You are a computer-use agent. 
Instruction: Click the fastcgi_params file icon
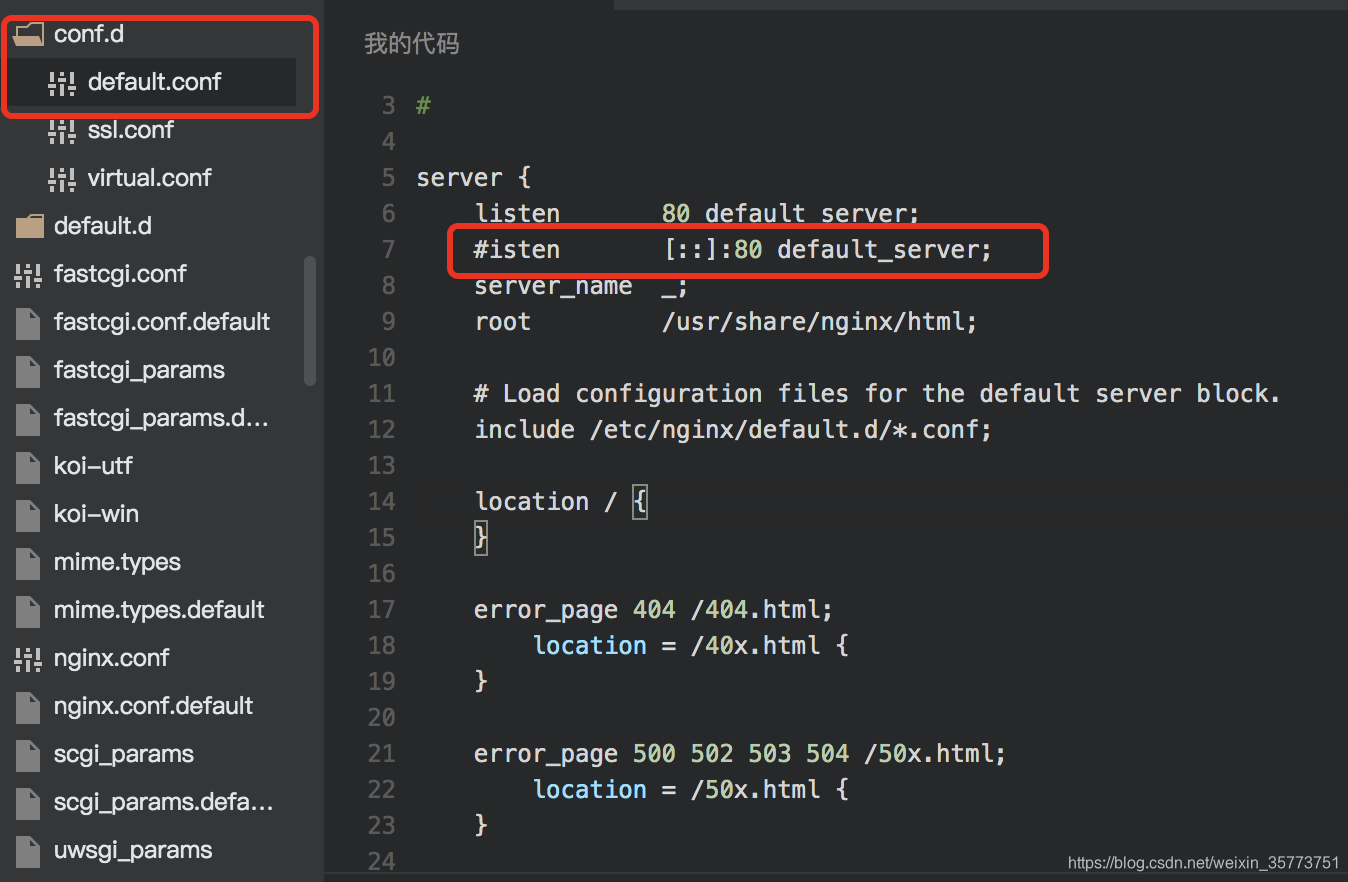click(x=28, y=370)
